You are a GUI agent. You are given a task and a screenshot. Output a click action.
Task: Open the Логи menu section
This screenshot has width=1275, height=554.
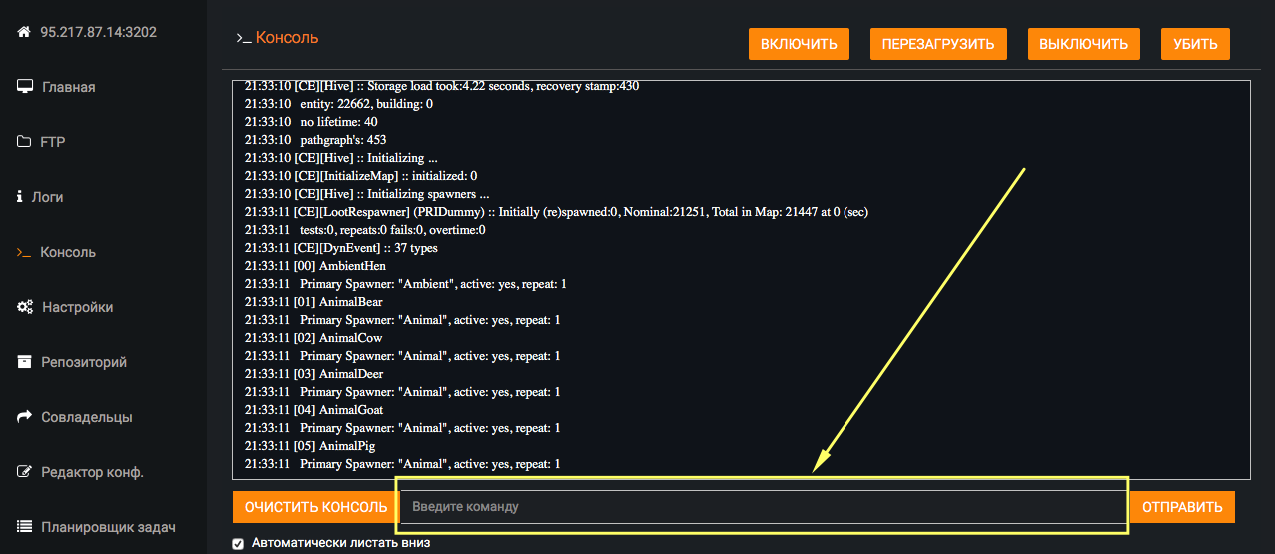coord(47,197)
